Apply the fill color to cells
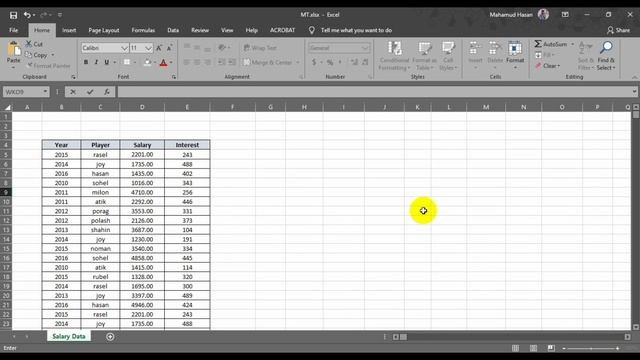This screenshot has width=640, height=360. click(147, 62)
